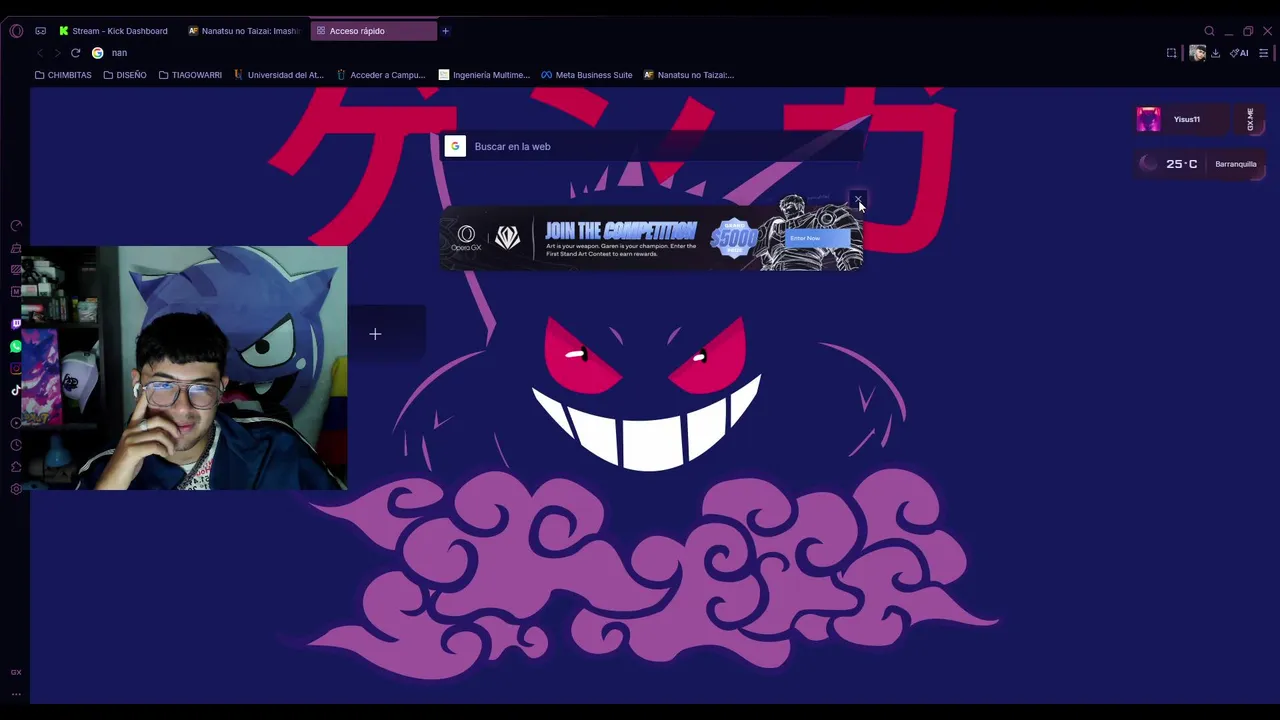Open the user profile avatar in toolbar
Image resolution: width=1280 pixels, height=720 pixels.
coord(1197,53)
